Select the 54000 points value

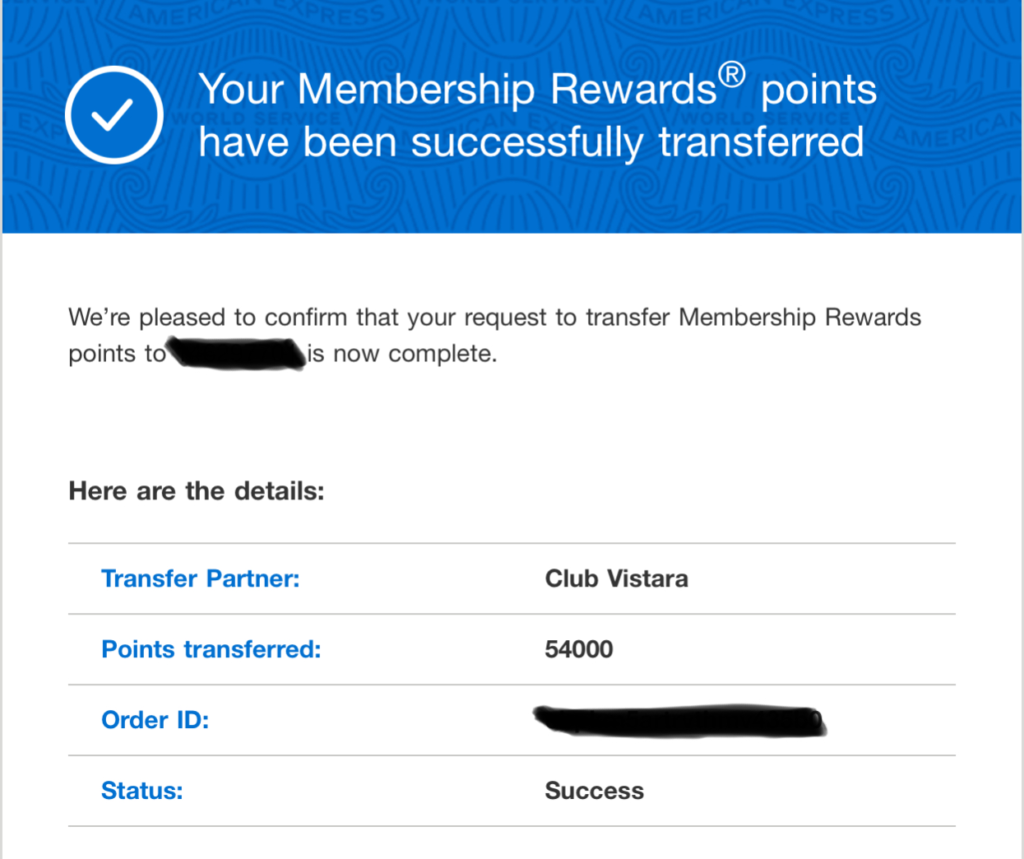click(579, 649)
